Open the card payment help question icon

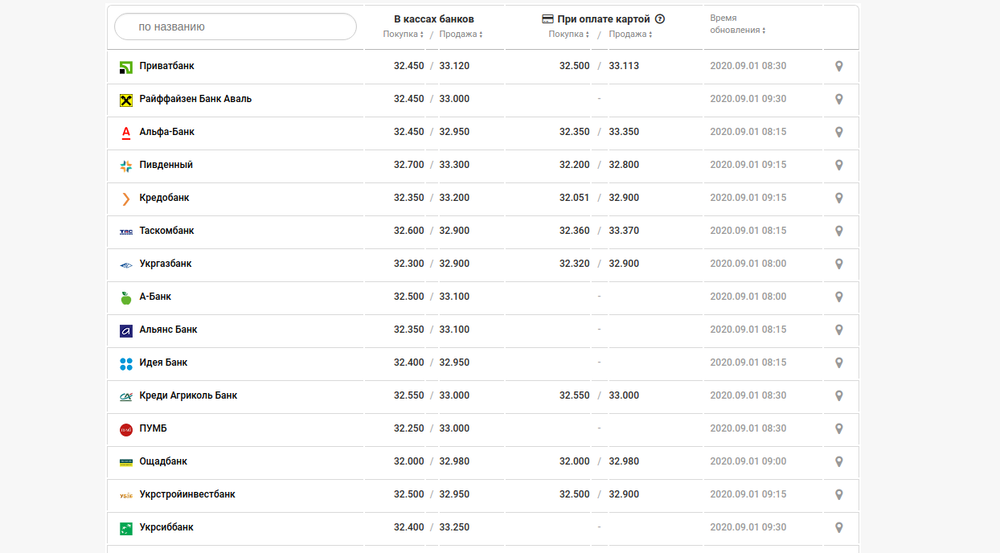[660, 19]
